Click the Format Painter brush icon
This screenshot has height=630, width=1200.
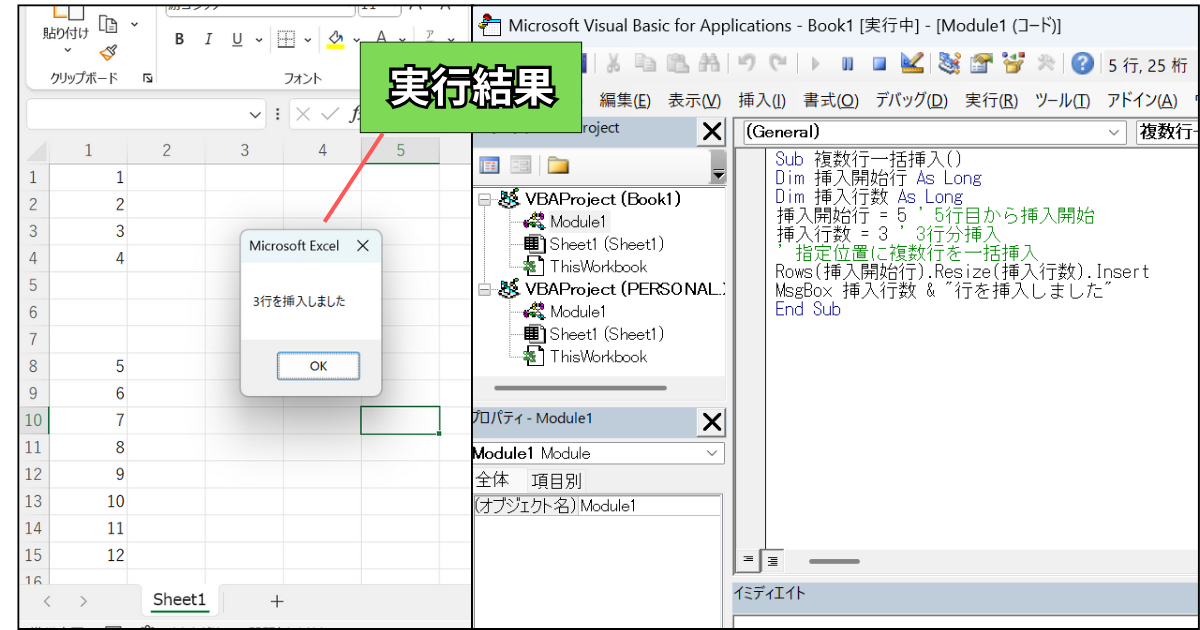click(109, 52)
